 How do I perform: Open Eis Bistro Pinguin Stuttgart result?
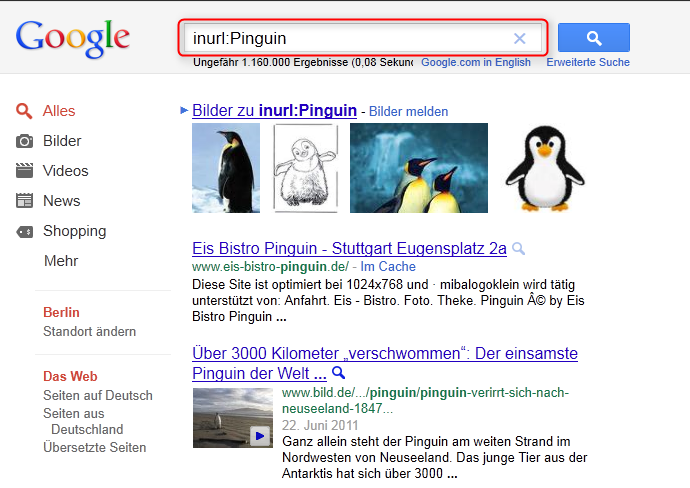pyautogui.click(x=349, y=249)
